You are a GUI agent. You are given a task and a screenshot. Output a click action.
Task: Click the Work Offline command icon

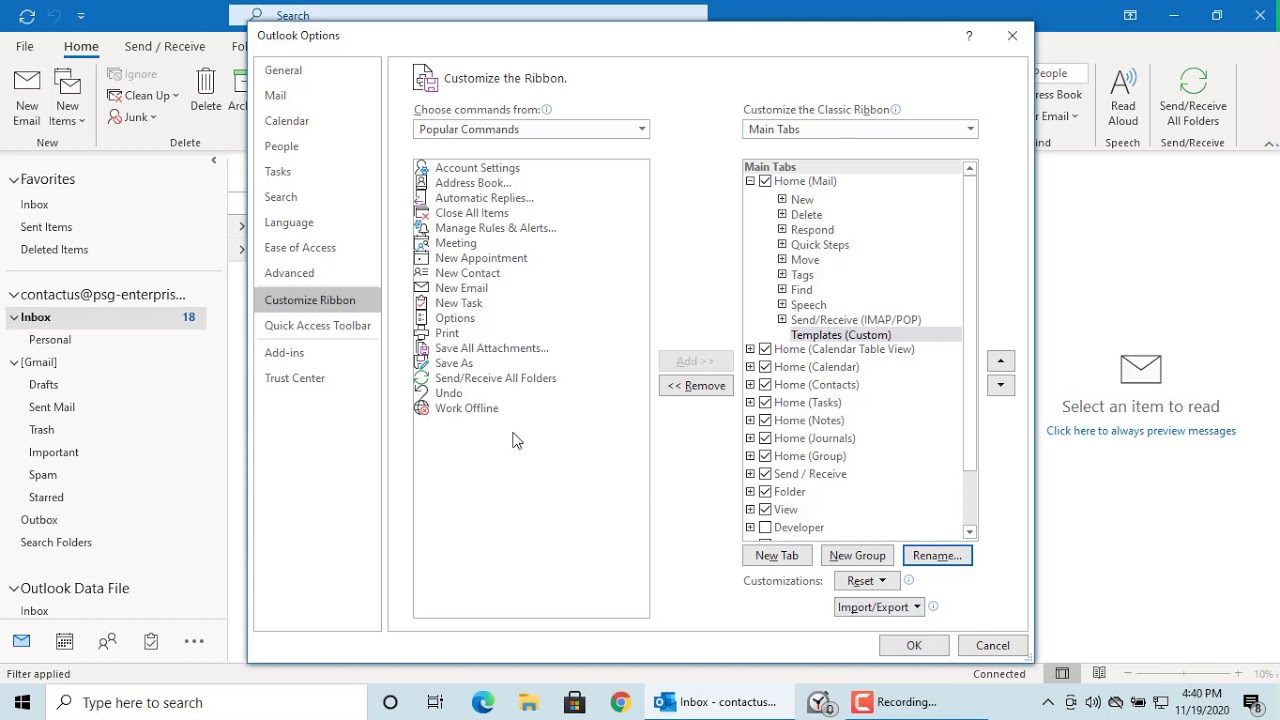coord(421,408)
